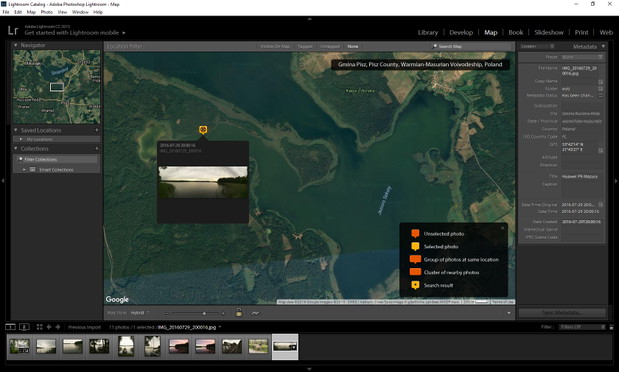Click the lock markers padlock icon
Screen dimensions: 619x372
pyautogui.click(x=239, y=312)
